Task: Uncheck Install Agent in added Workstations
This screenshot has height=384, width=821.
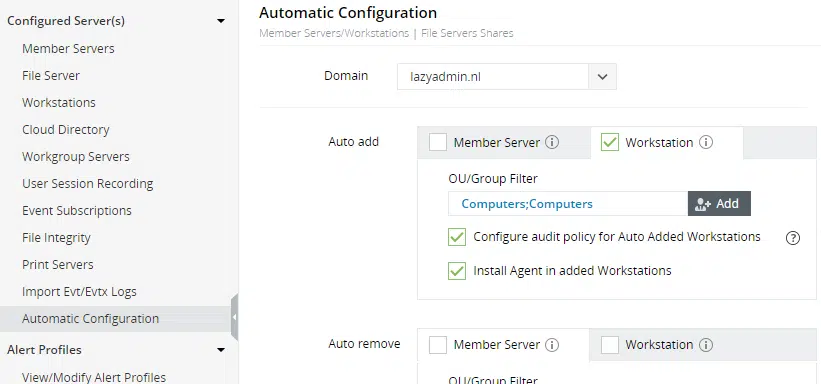Action: click(457, 271)
